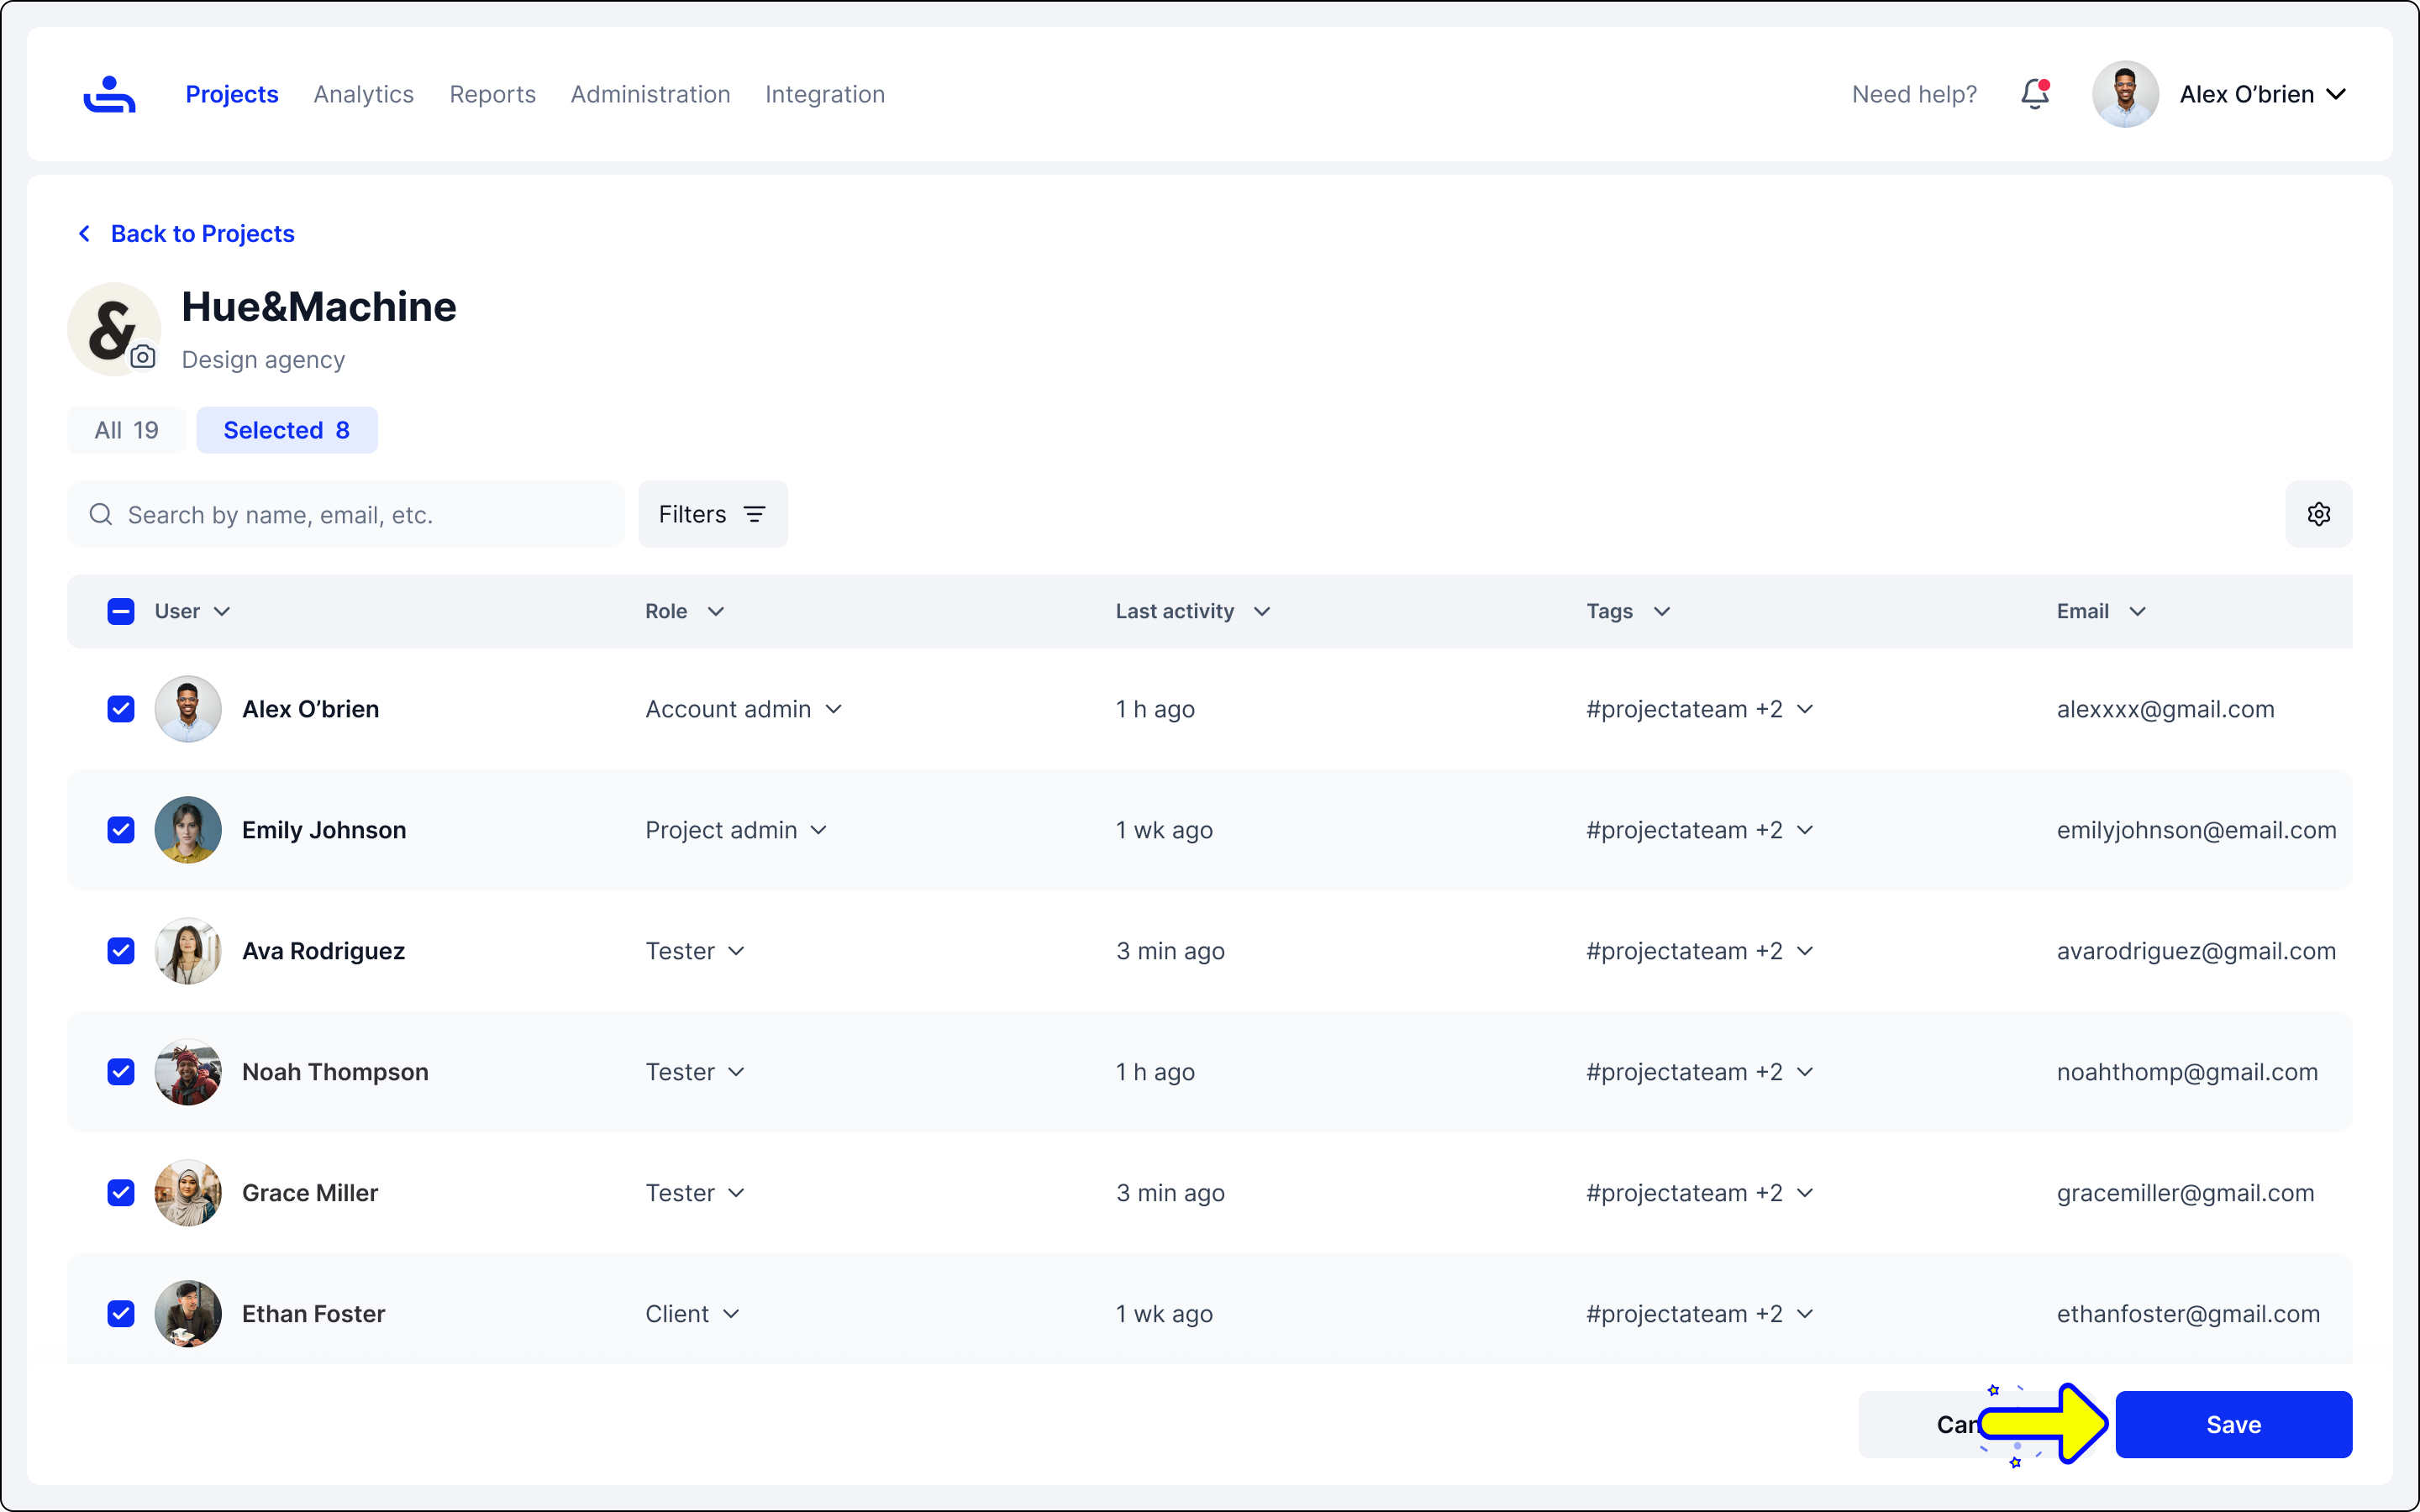Click the app logo in header

point(109,94)
